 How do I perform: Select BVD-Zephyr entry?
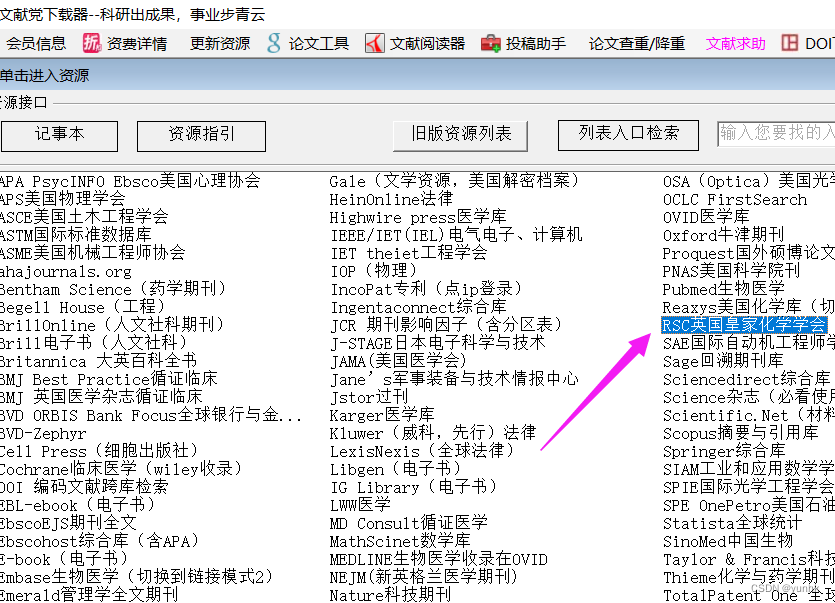pyautogui.click(x=43, y=434)
